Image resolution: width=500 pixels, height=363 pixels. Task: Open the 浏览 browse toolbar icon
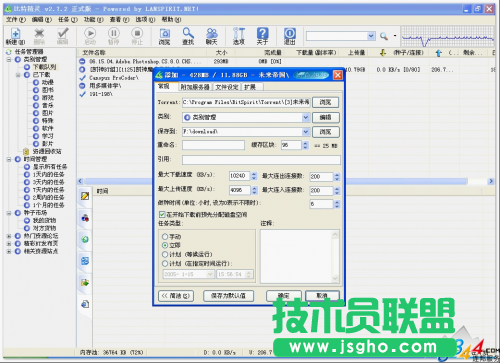pos(165,36)
